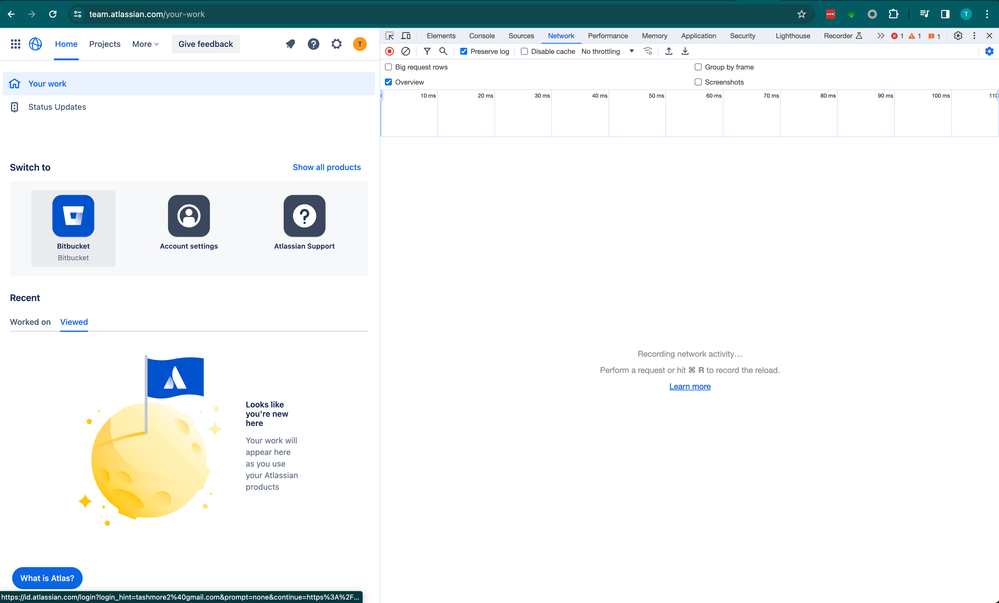Click the Bitbucket product icon
The width and height of the screenshot is (999, 603).
point(73,216)
